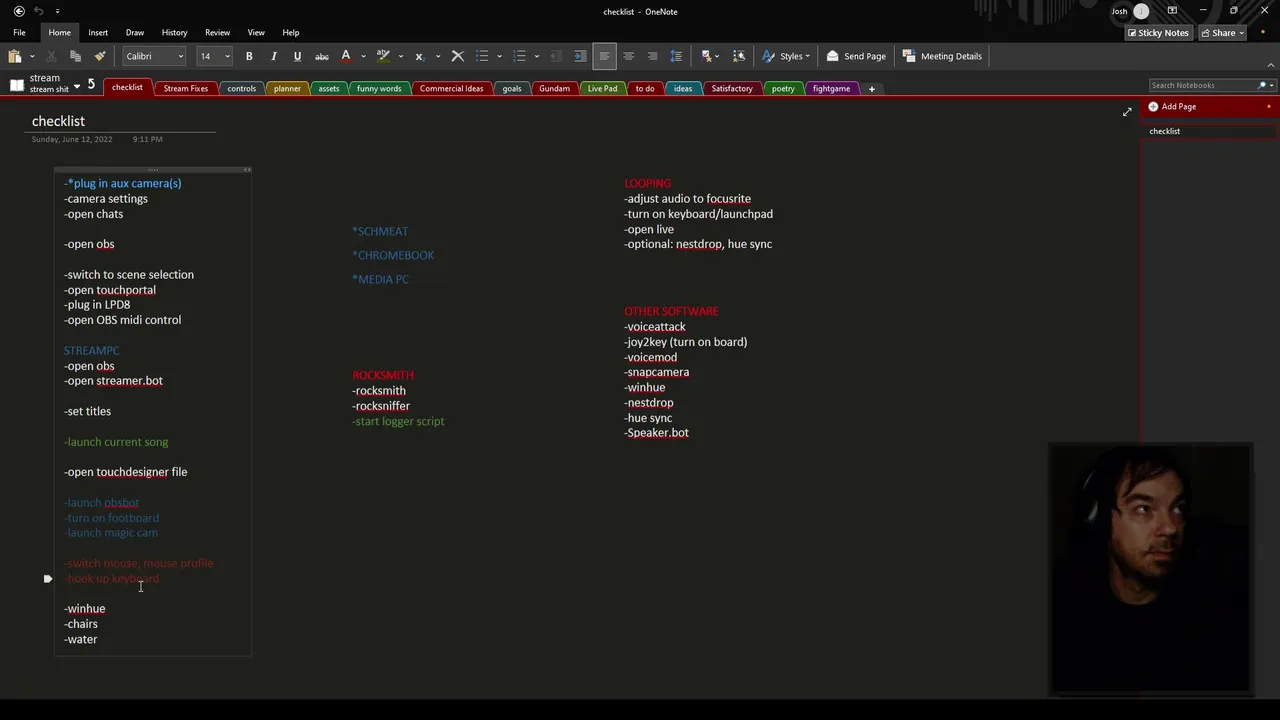Screen dimensions: 1280x720
Task: Click the Meeting Details icon
Action: (x=908, y=56)
